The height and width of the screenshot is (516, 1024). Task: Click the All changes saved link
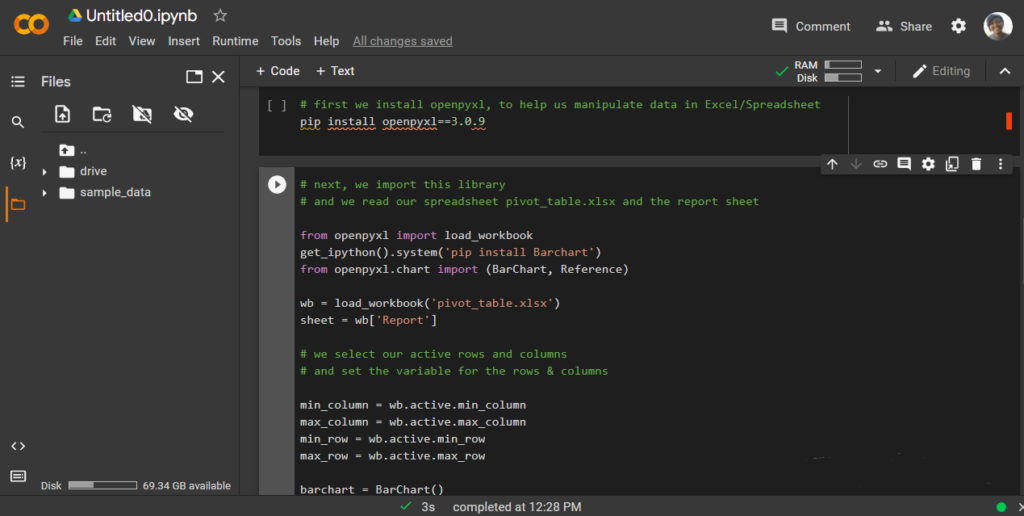pyautogui.click(x=402, y=41)
